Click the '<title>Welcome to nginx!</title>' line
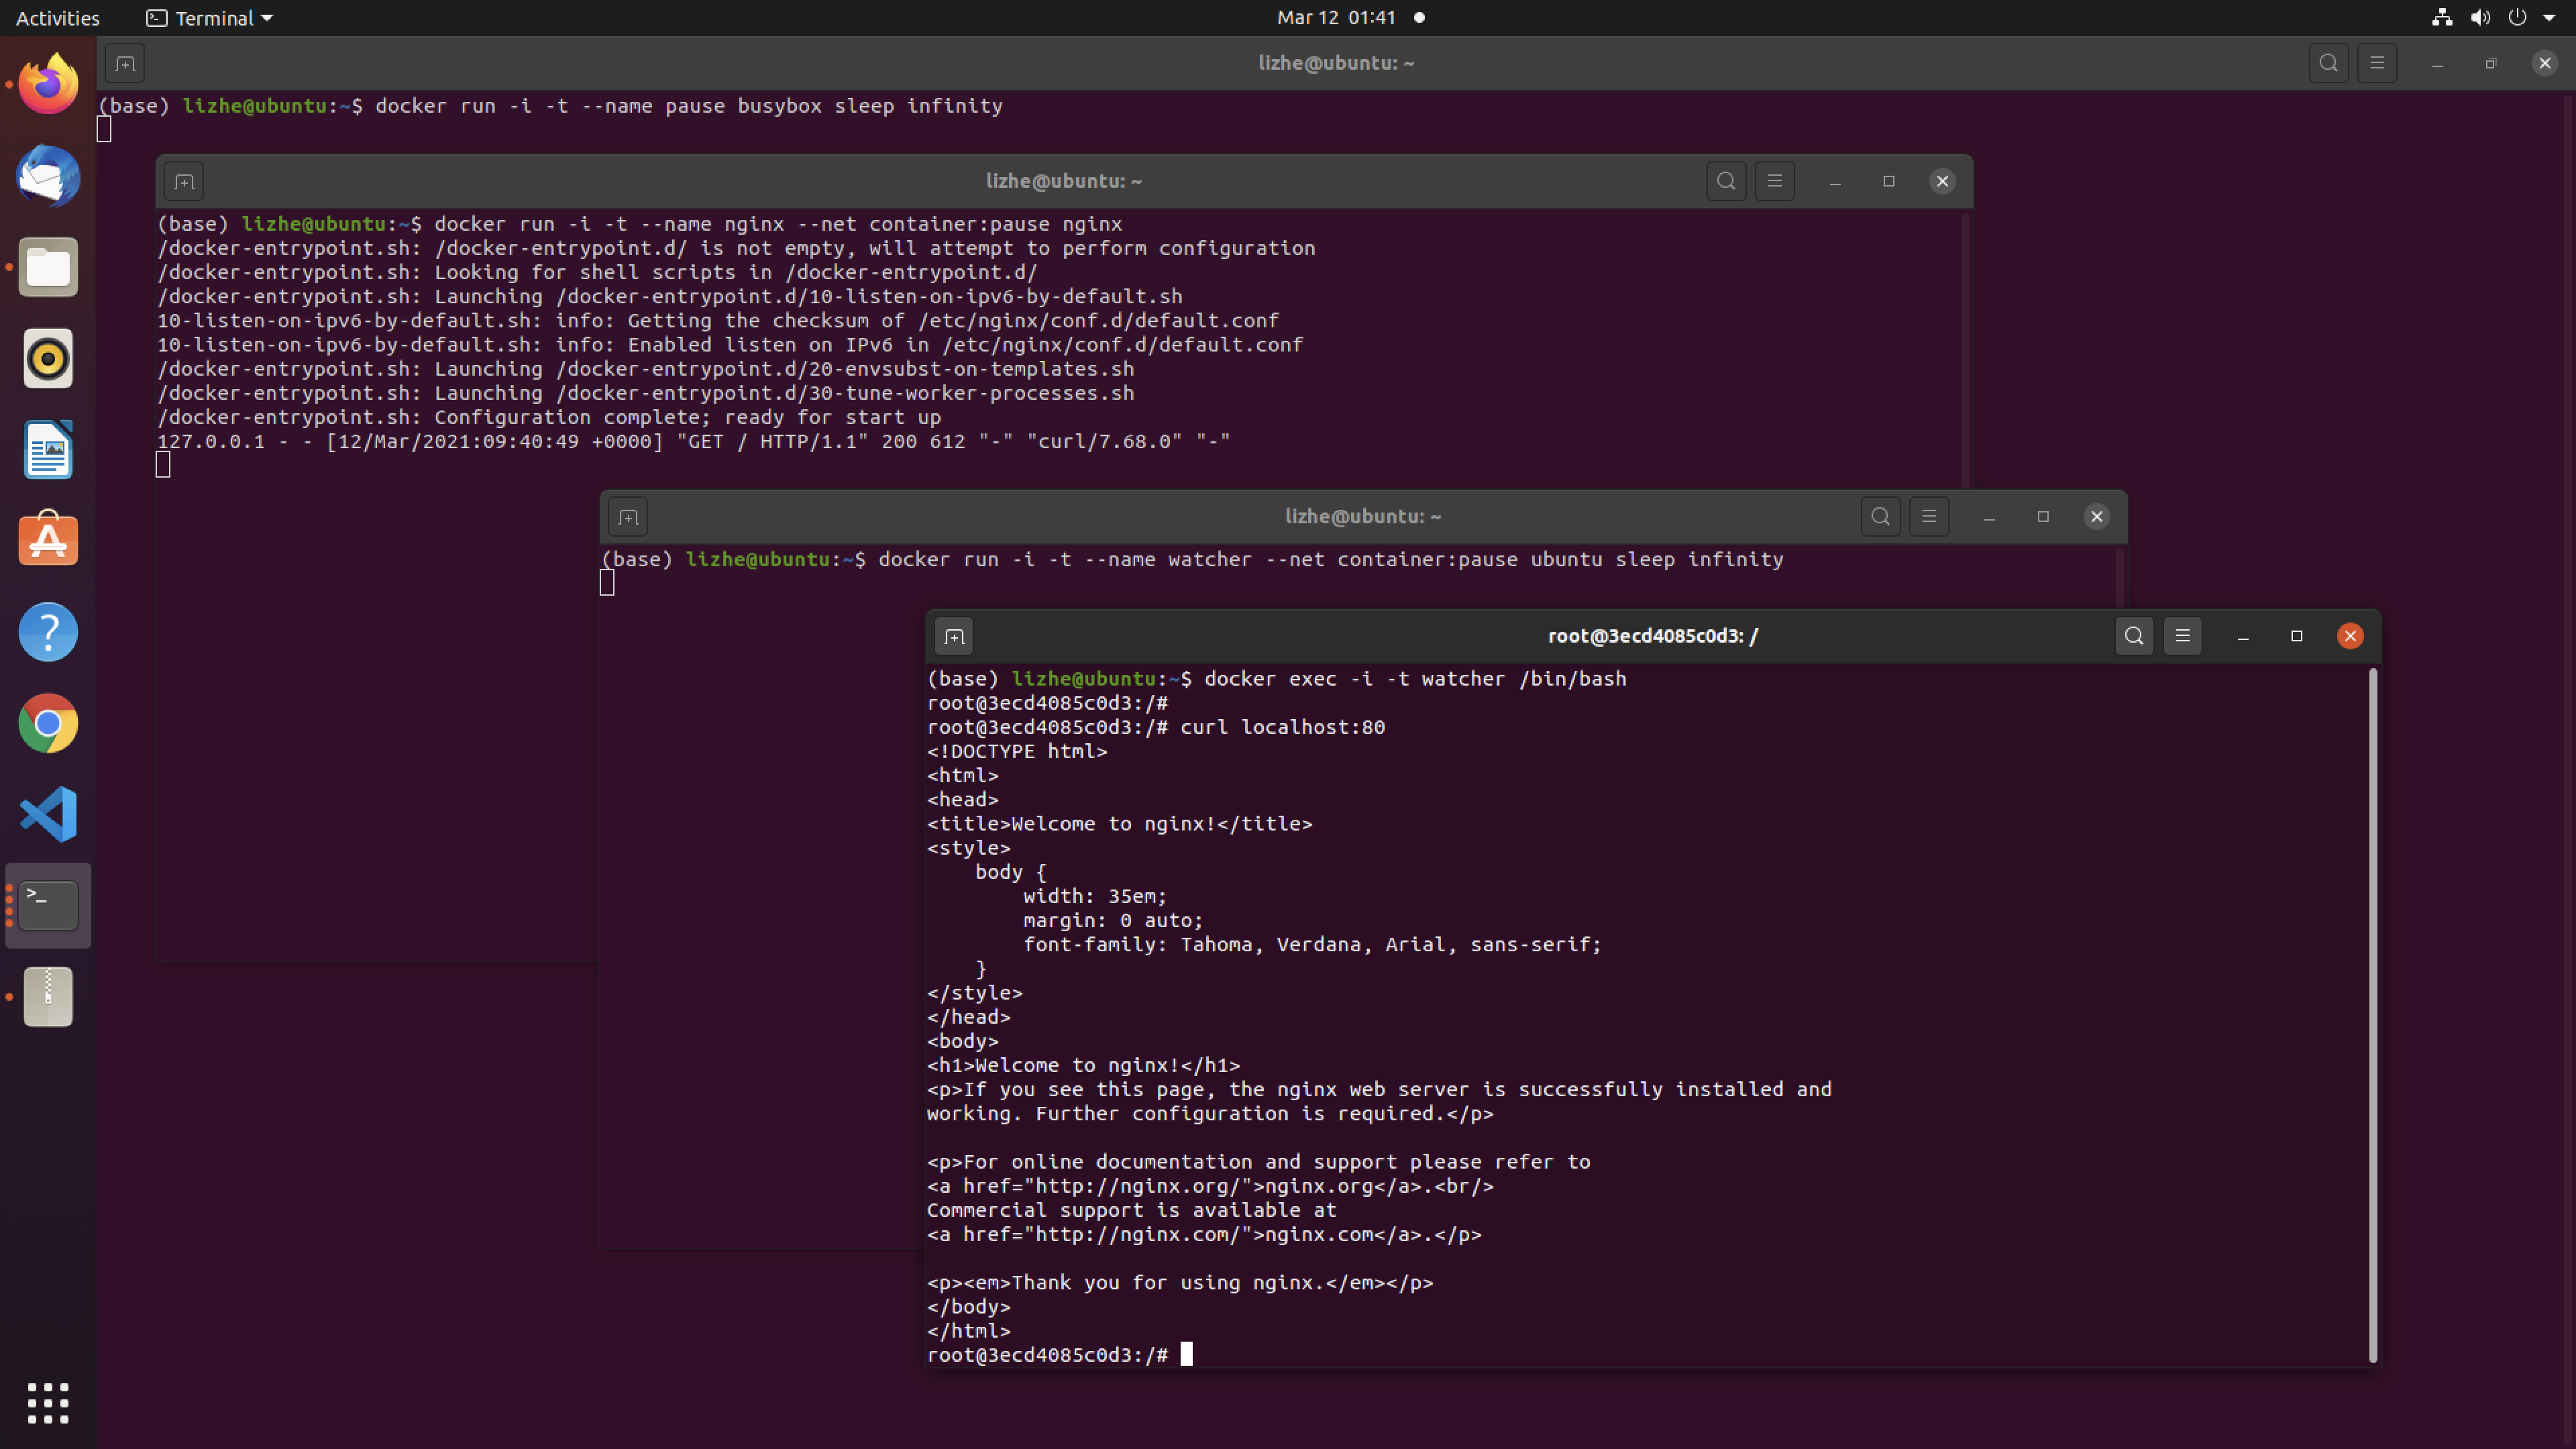 [x=1119, y=824]
